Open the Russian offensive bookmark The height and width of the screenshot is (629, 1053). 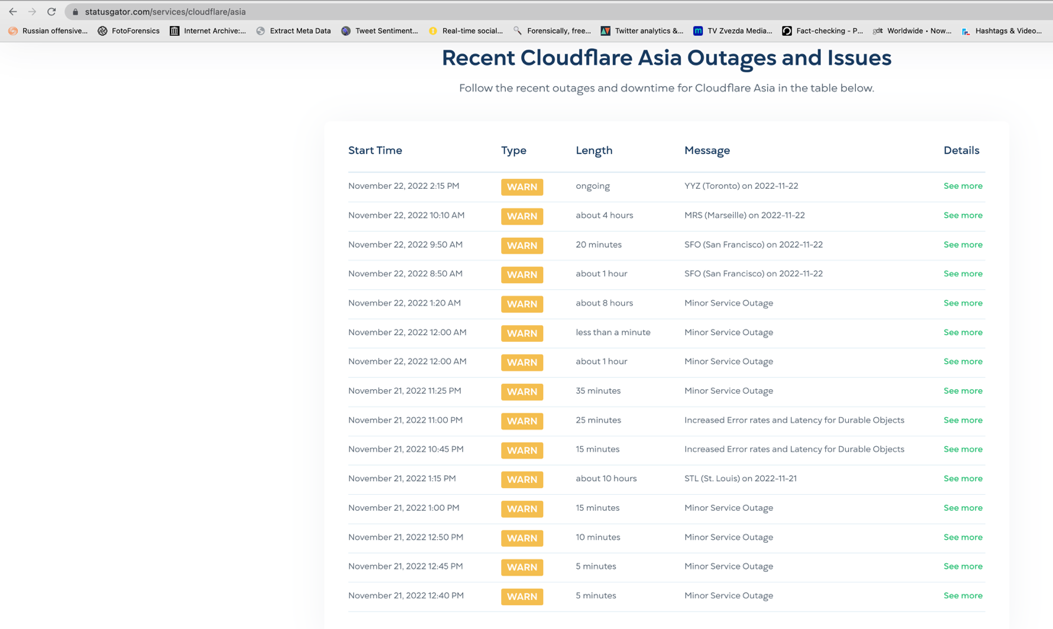(x=48, y=31)
